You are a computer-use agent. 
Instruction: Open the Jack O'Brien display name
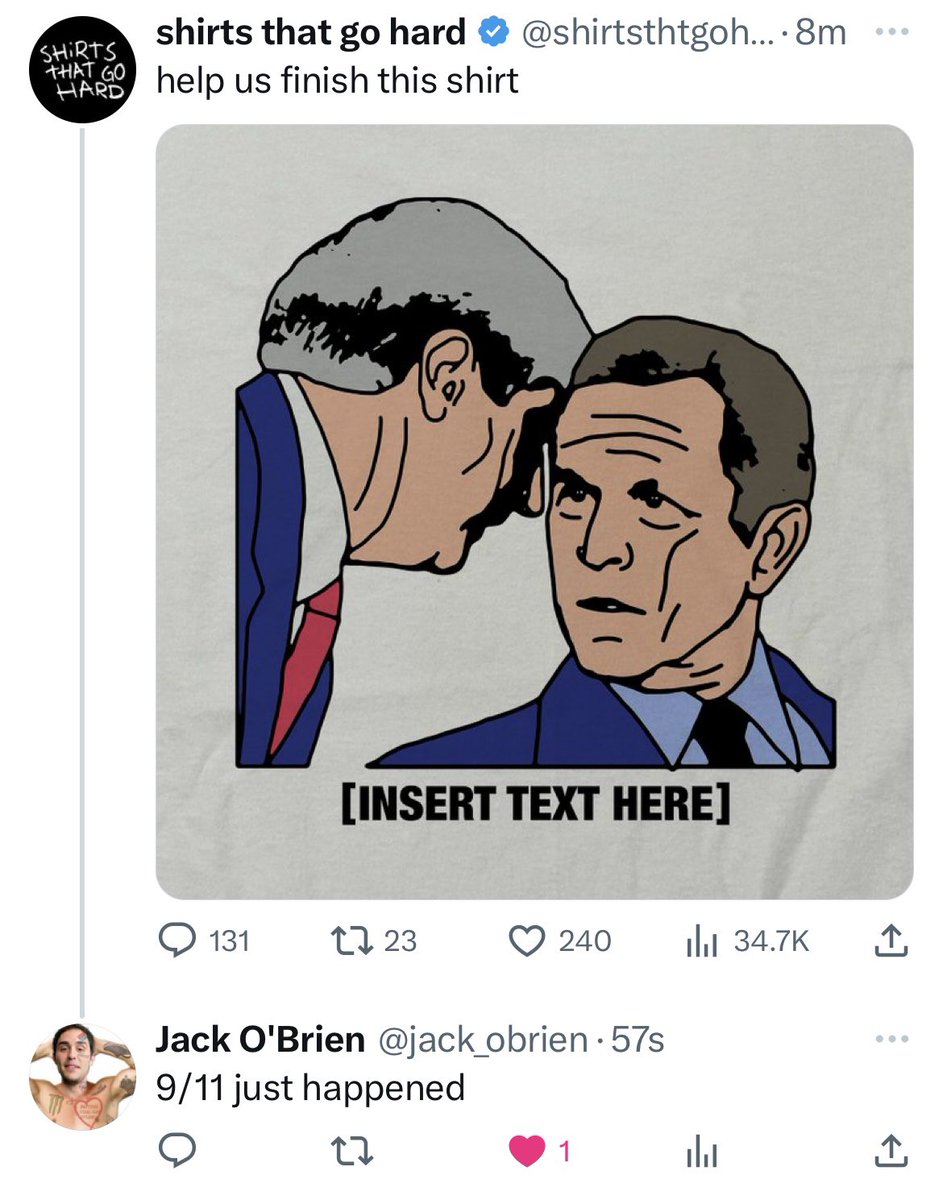260,1040
